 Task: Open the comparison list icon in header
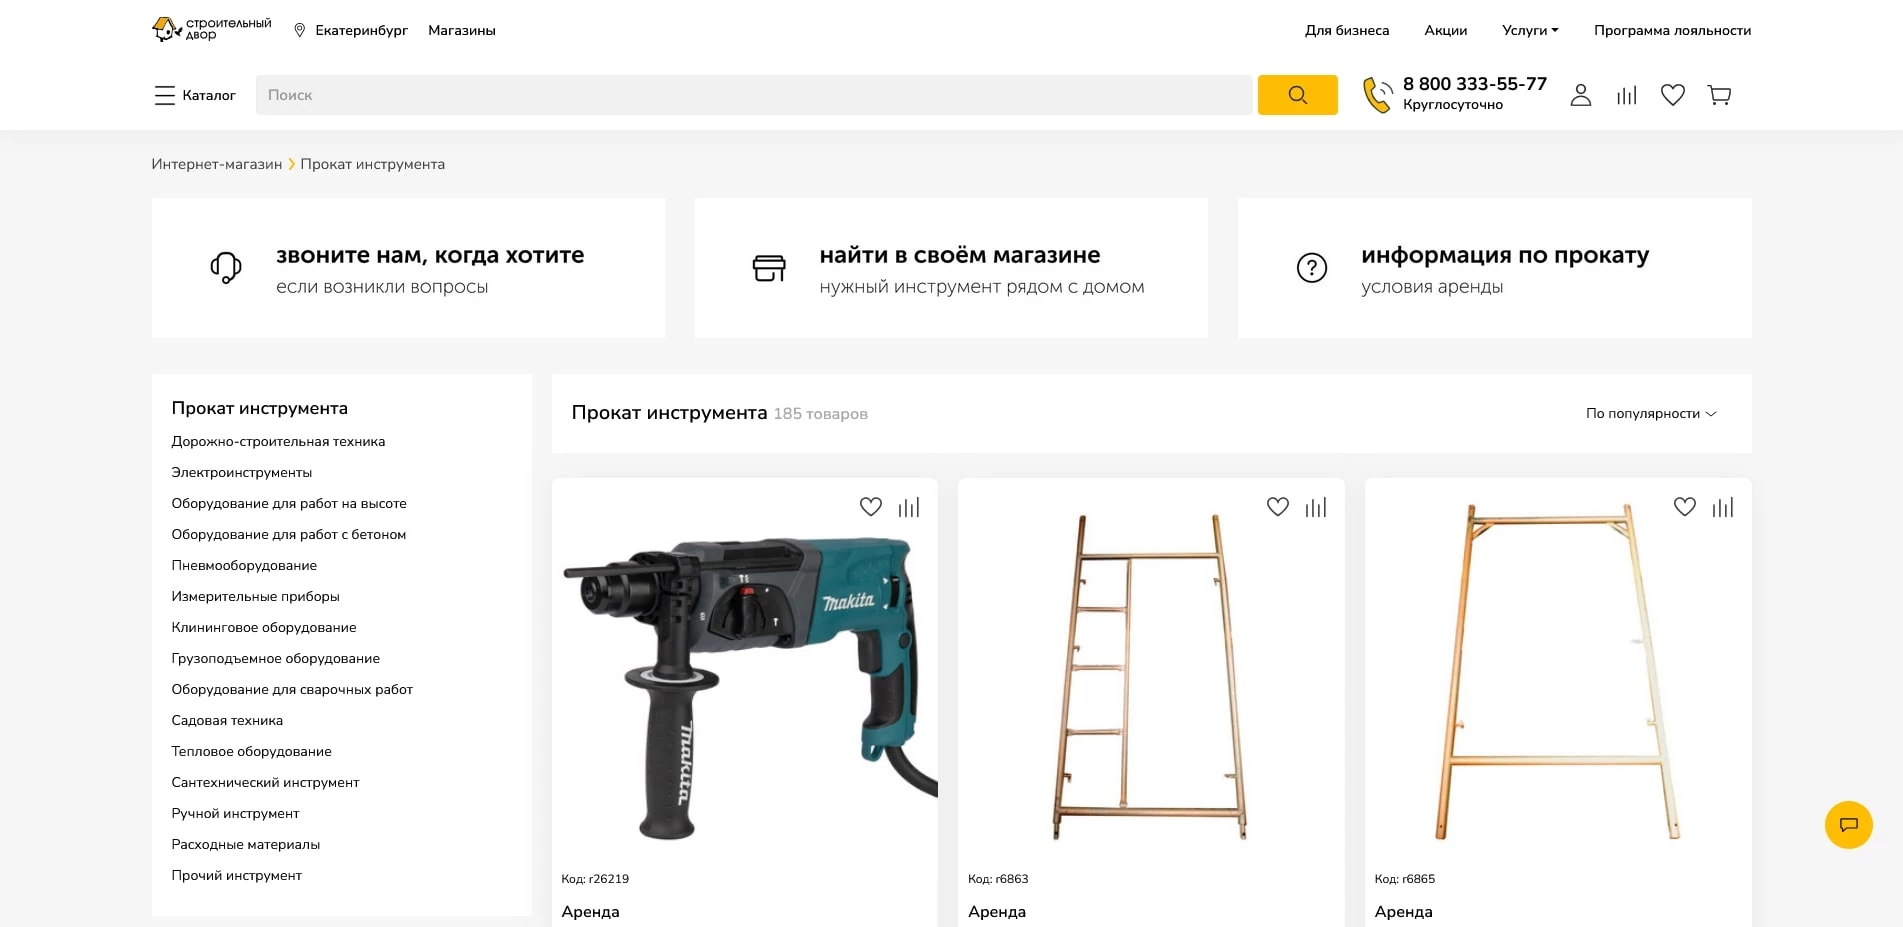(1627, 95)
